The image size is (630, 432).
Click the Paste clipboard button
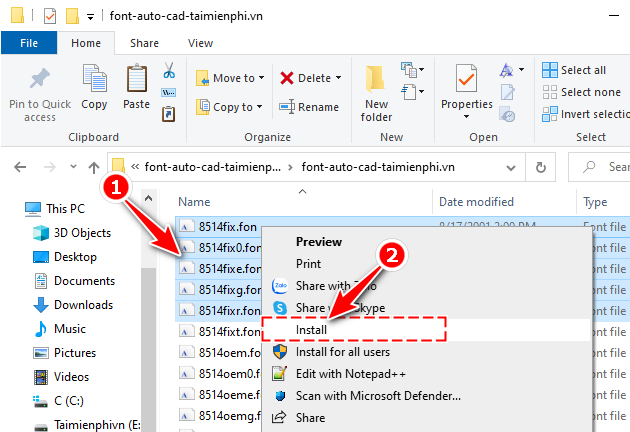tap(137, 86)
